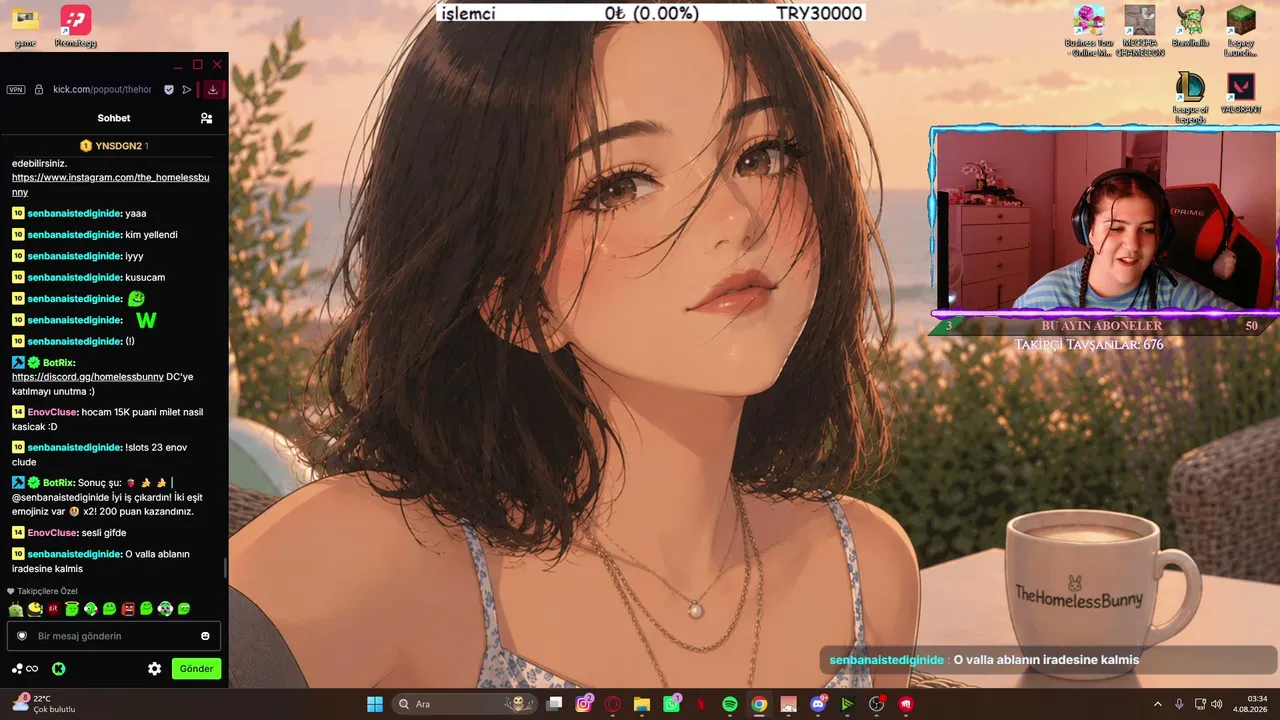Click the kick.com popout address field
Viewport: 1280px width, 720px height.
pyautogui.click(x=102, y=89)
